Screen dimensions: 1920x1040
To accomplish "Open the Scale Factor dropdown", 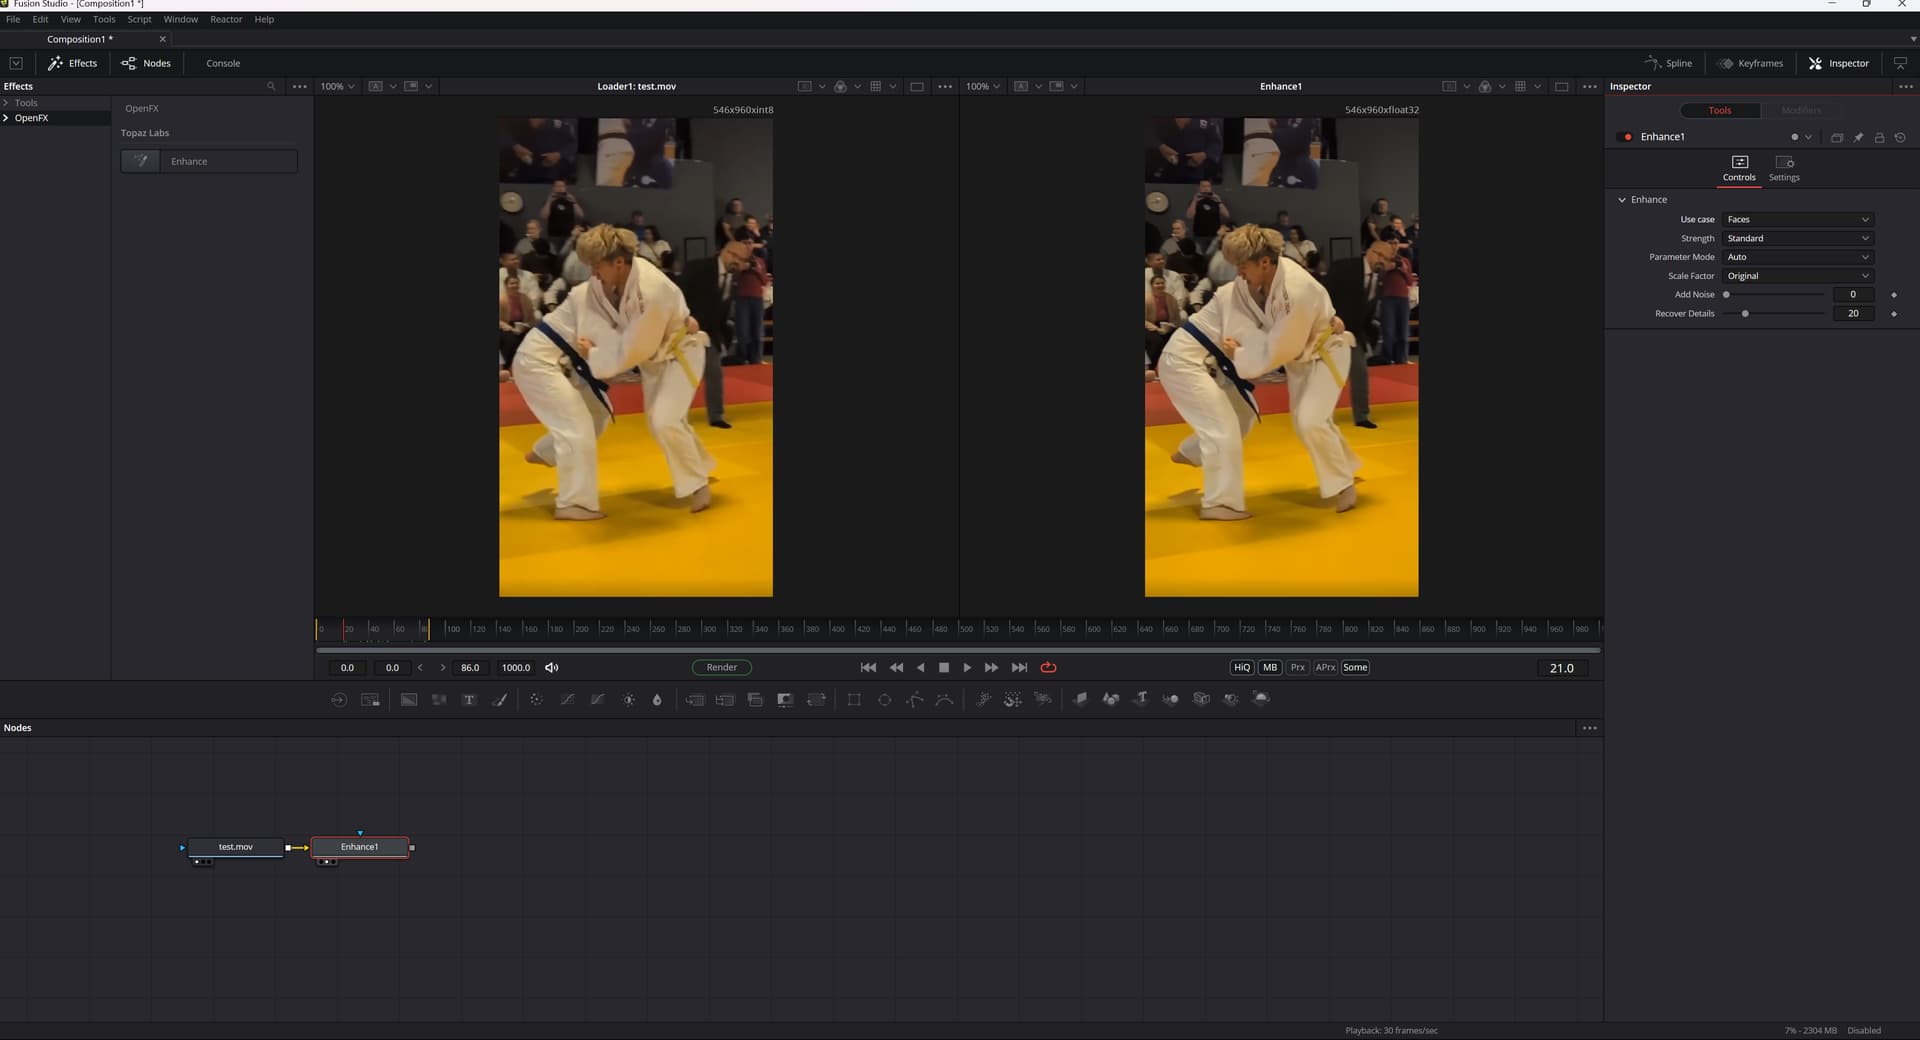I will coord(1797,276).
